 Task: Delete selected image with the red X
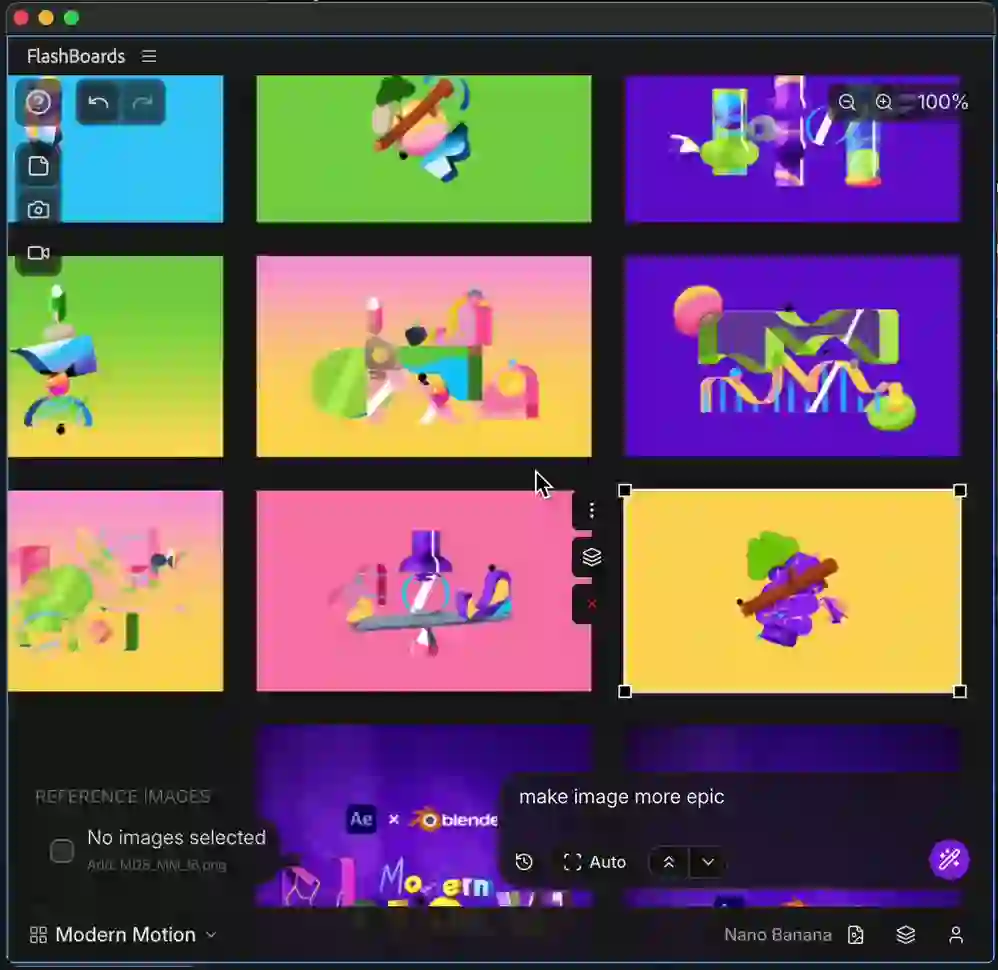pyautogui.click(x=592, y=604)
